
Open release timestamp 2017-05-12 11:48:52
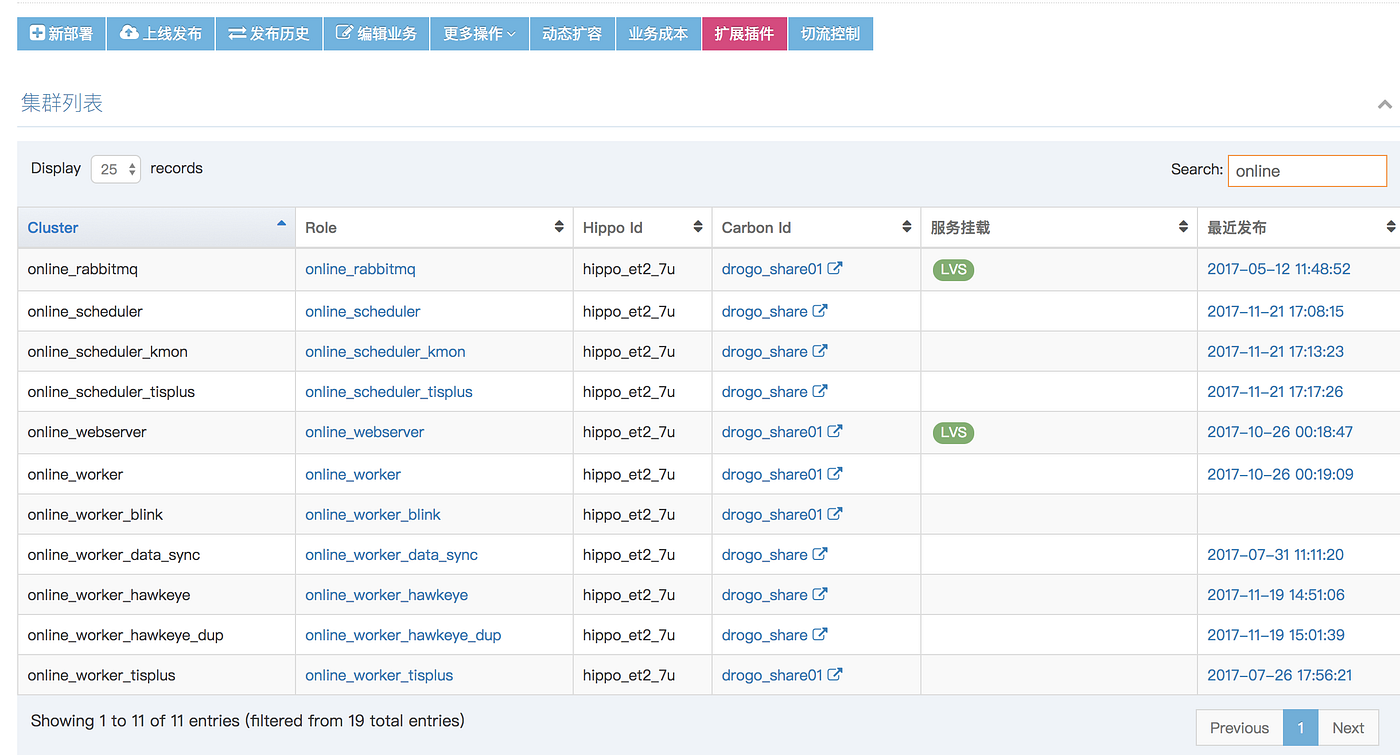pos(1279,269)
